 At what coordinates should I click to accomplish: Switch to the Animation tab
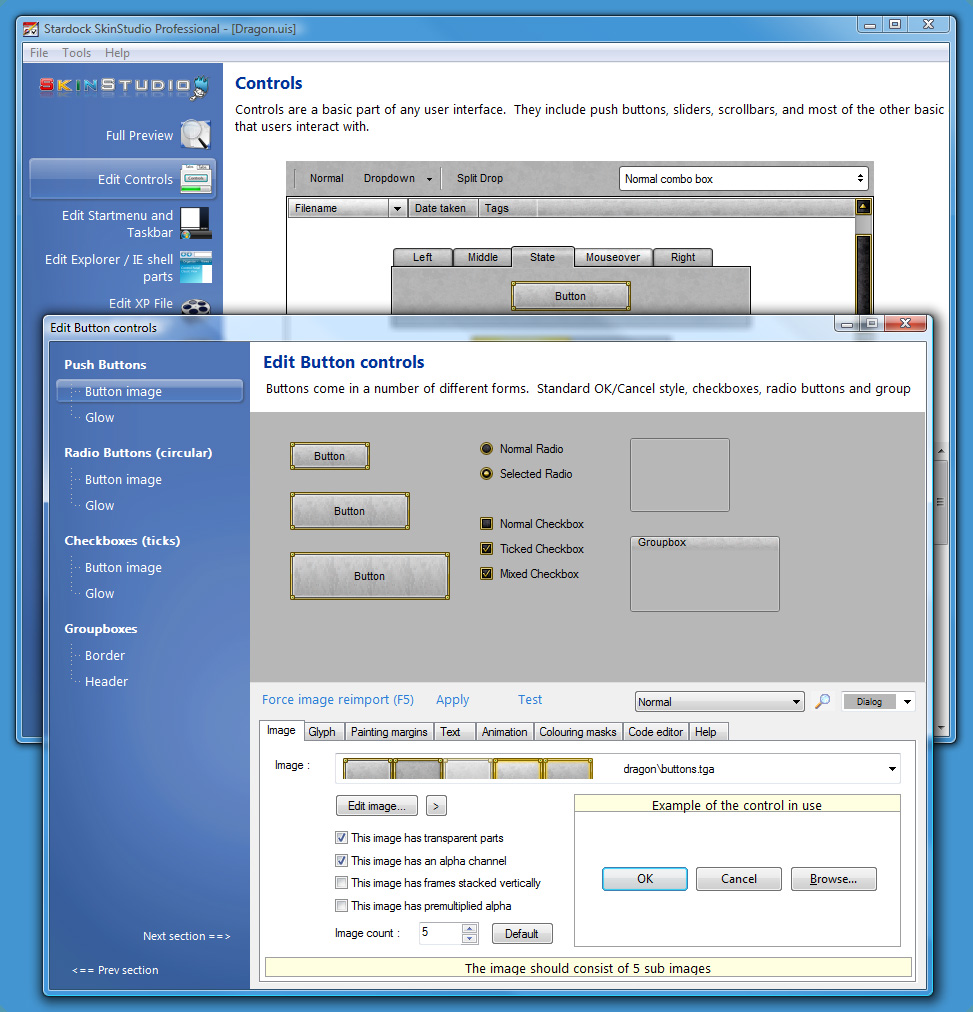point(505,732)
